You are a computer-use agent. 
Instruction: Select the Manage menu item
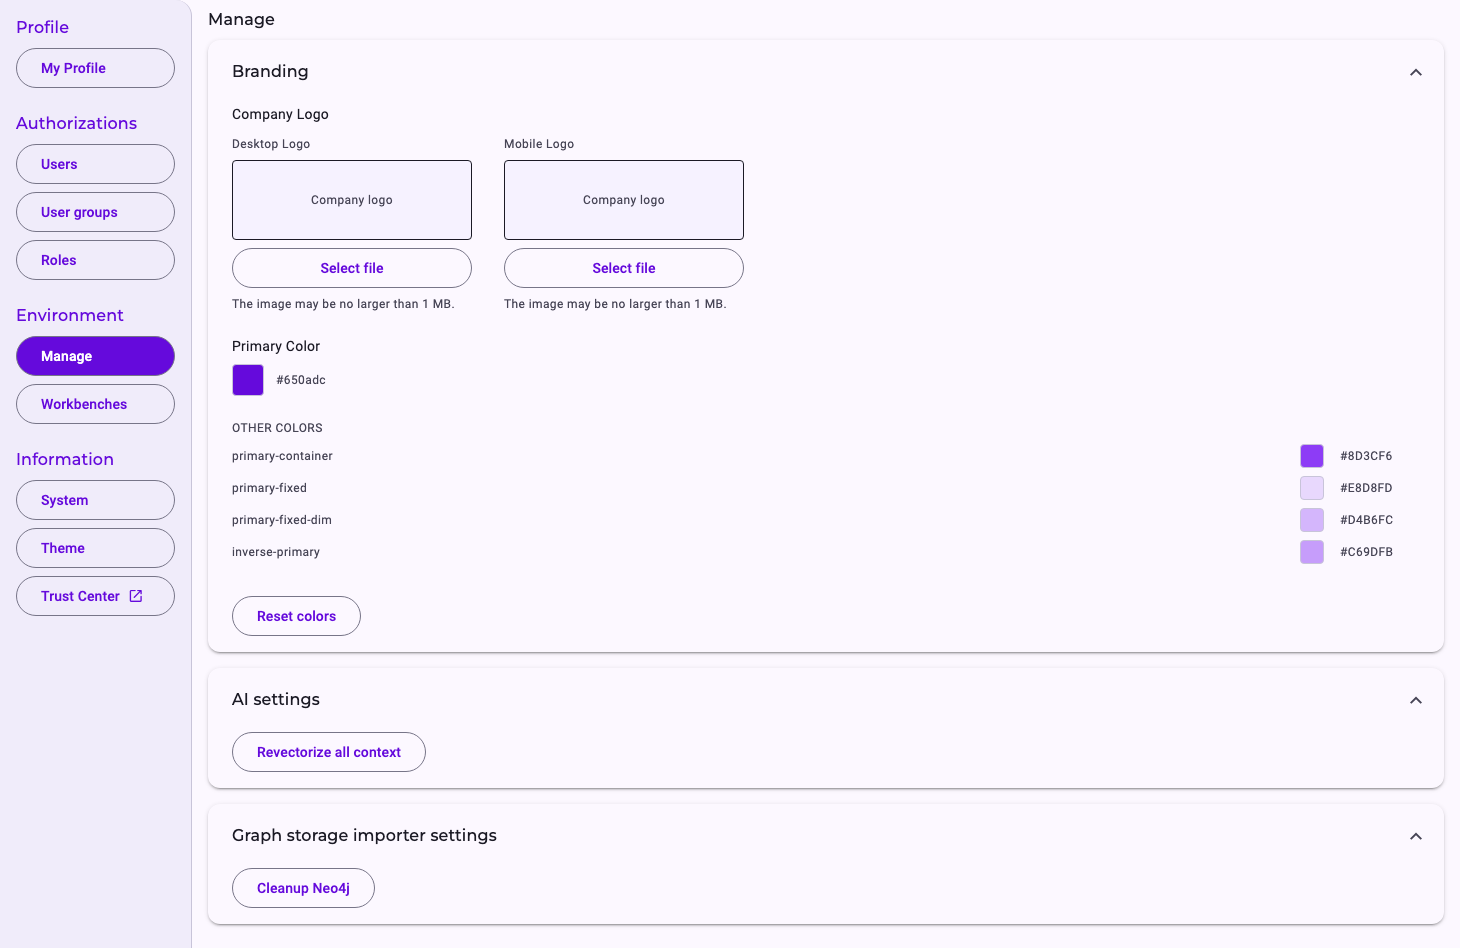[95, 356]
